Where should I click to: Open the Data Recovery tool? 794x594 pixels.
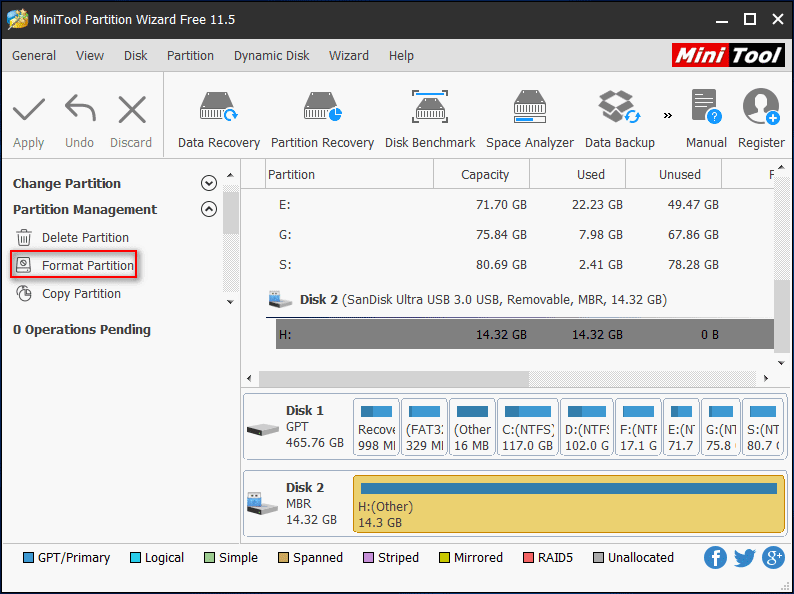[218, 119]
